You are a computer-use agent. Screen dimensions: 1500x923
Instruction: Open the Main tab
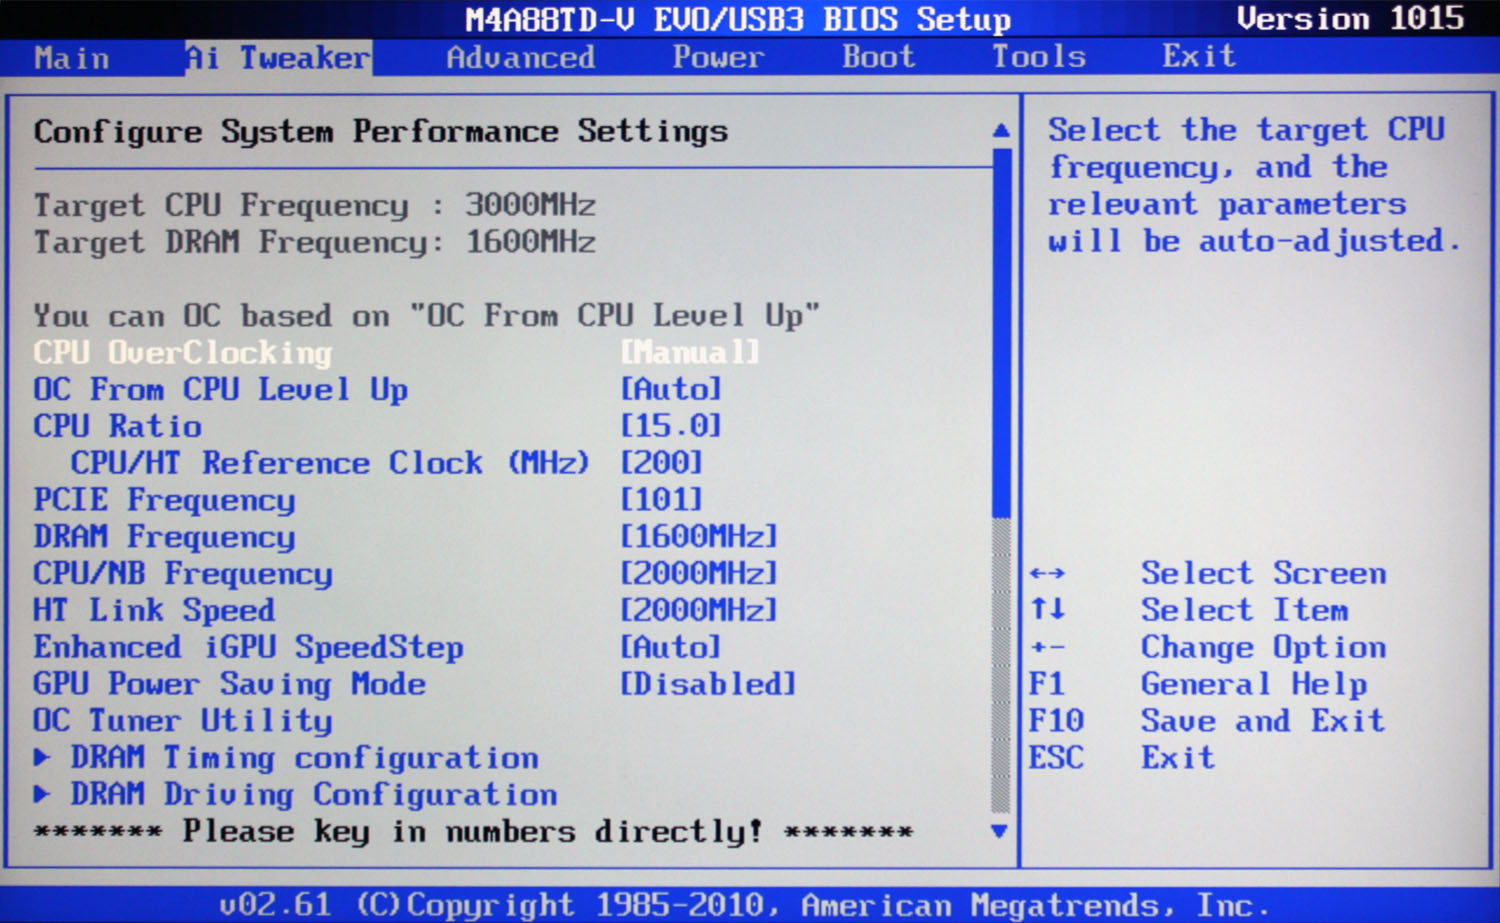coord(71,58)
